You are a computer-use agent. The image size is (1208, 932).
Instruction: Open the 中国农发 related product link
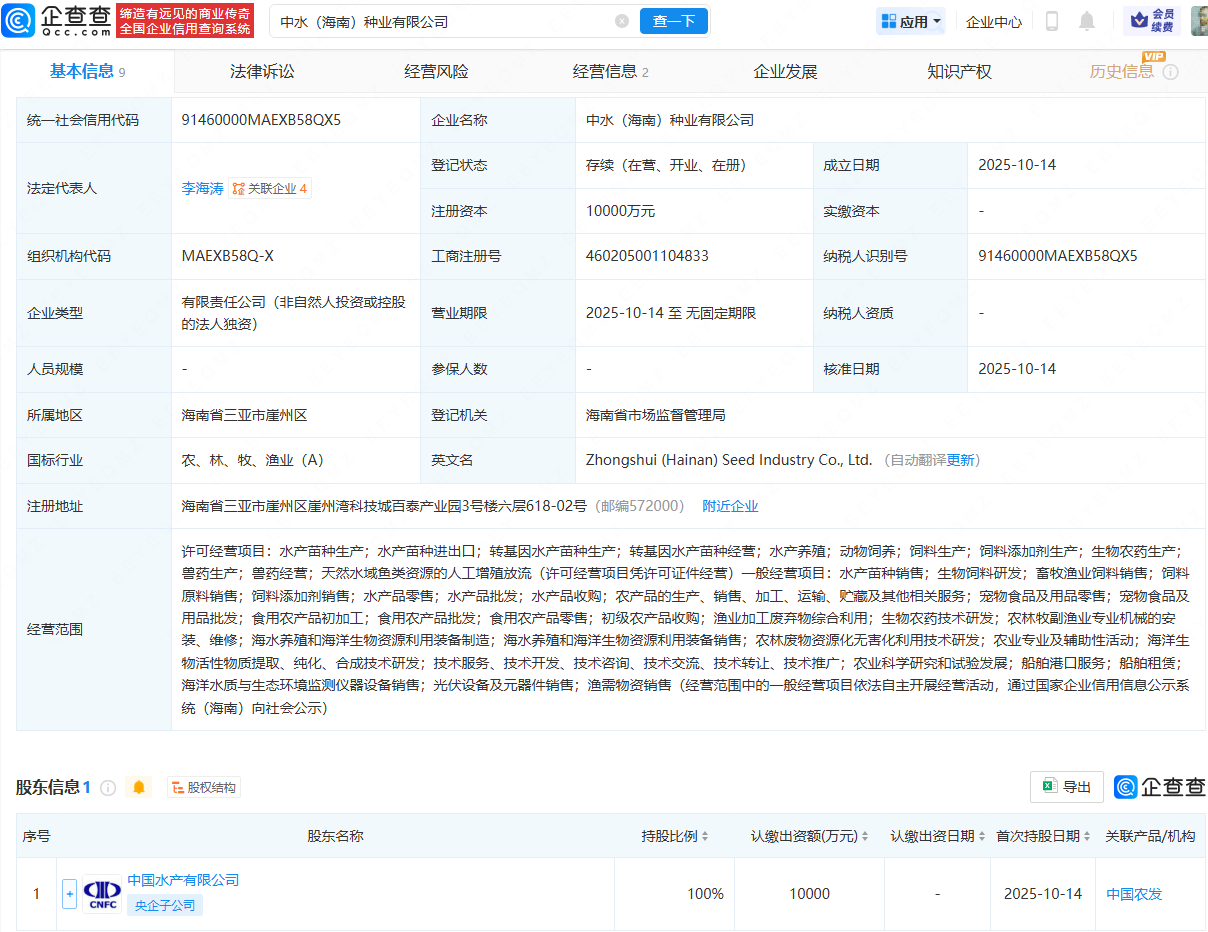(1133, 894)
